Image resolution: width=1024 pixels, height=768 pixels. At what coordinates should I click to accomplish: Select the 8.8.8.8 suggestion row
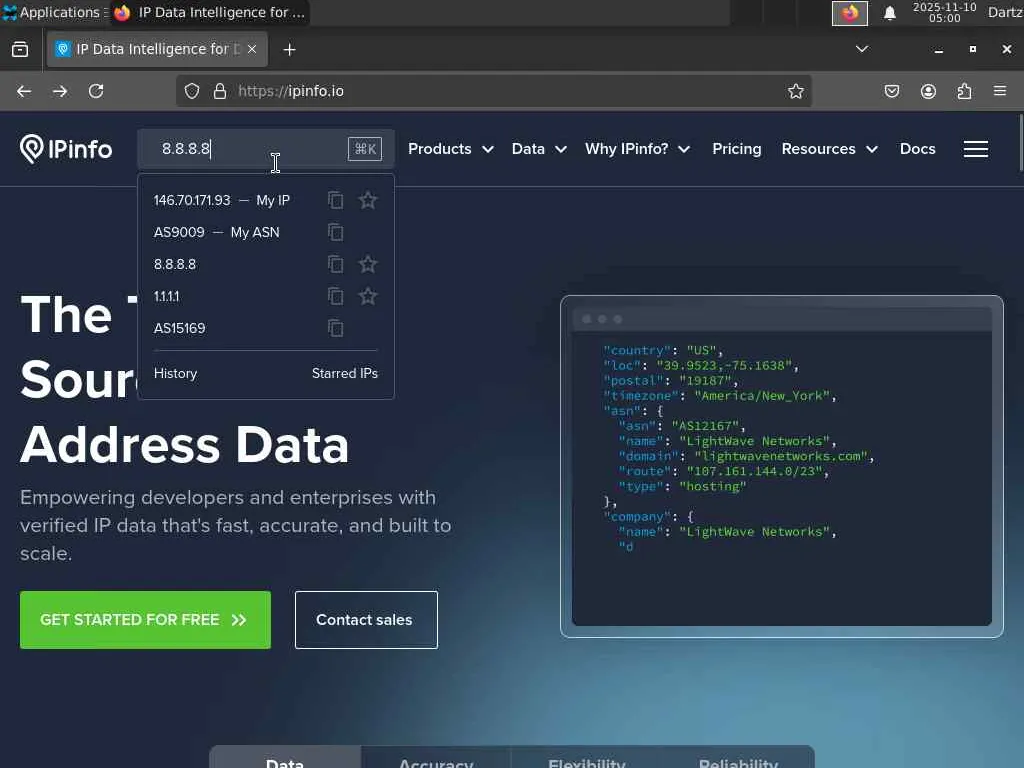click(175, 264)
